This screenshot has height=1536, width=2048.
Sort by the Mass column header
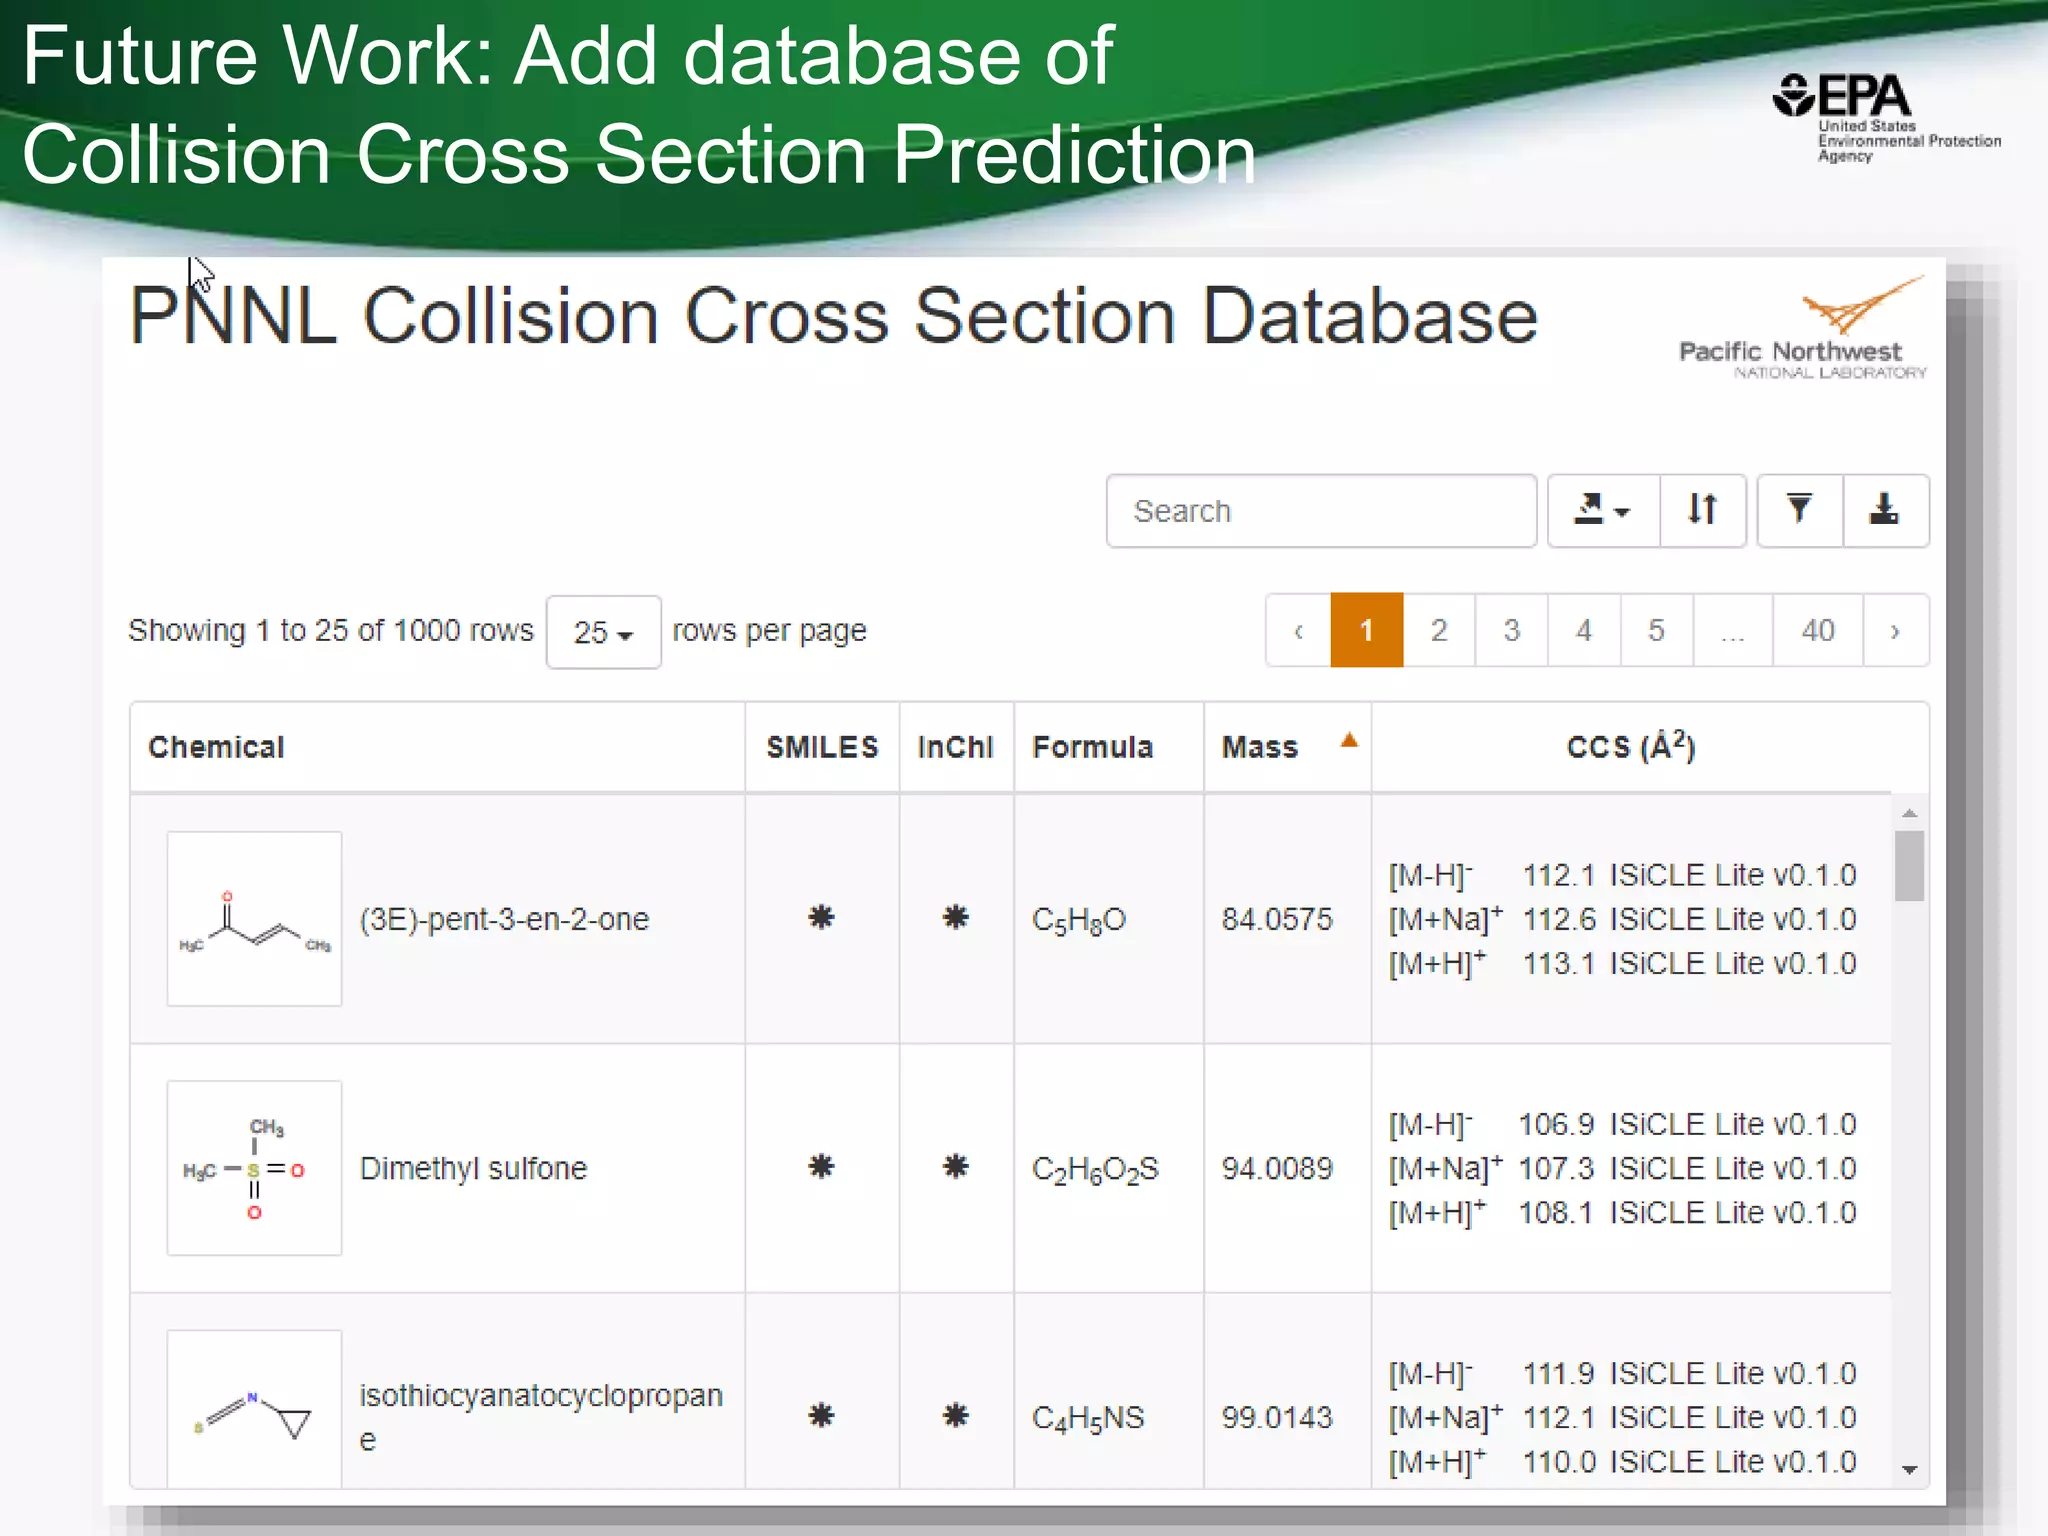(x=1287, y=747)
